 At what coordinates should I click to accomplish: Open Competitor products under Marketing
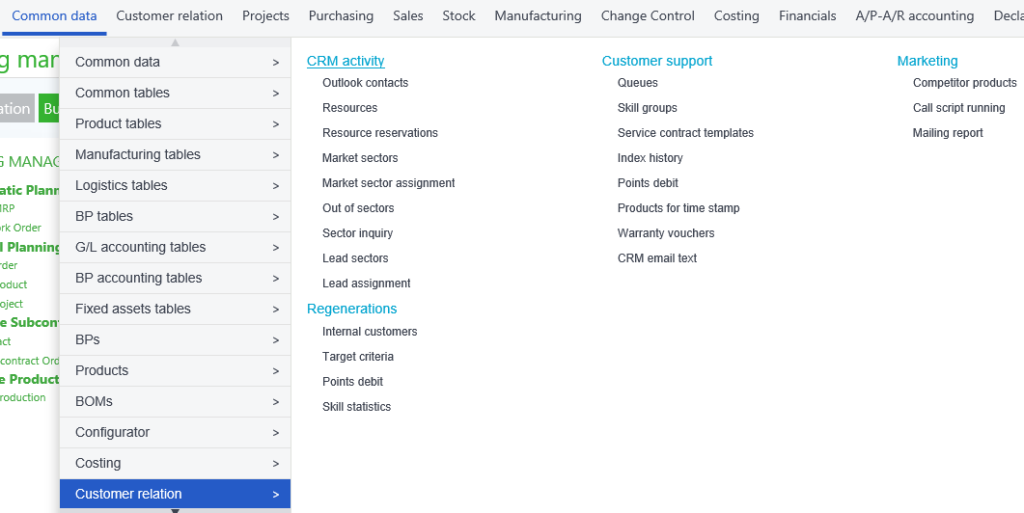pos(964,83)
